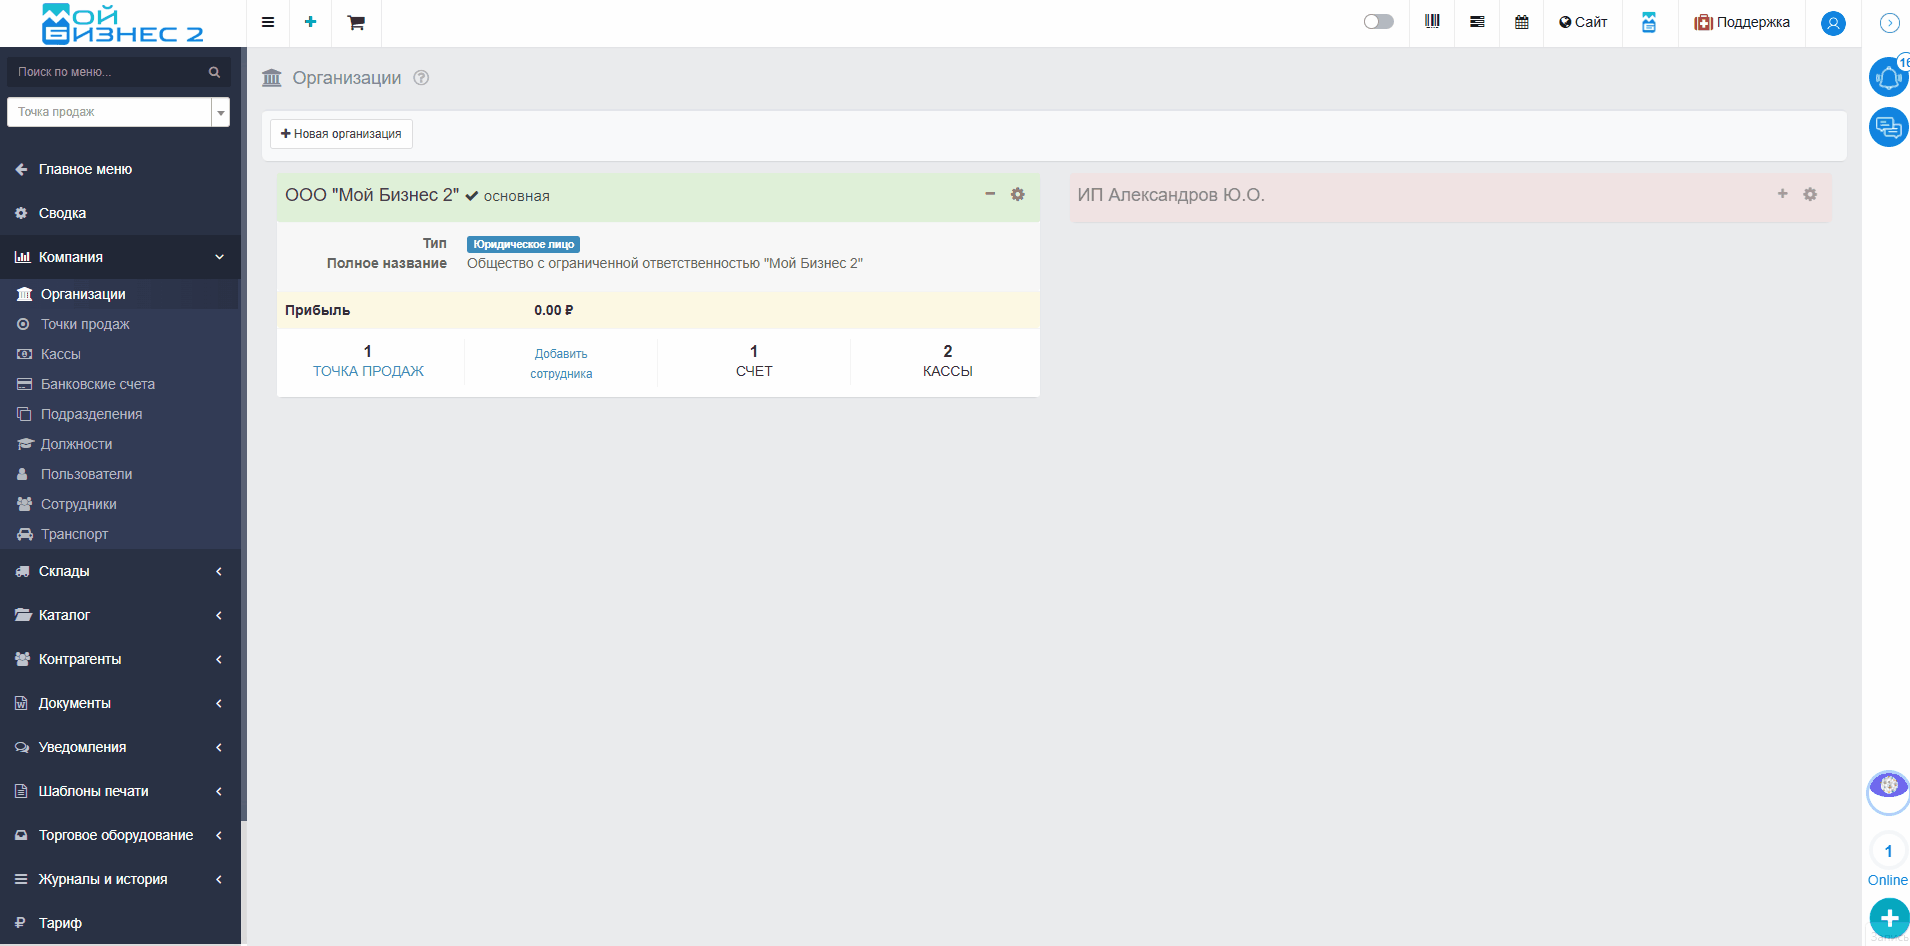Image resolution: width=1910 pixels, height=946 pixels.
Task: Click the Добавить сотрудника link
Action: [x=561, y=364]
